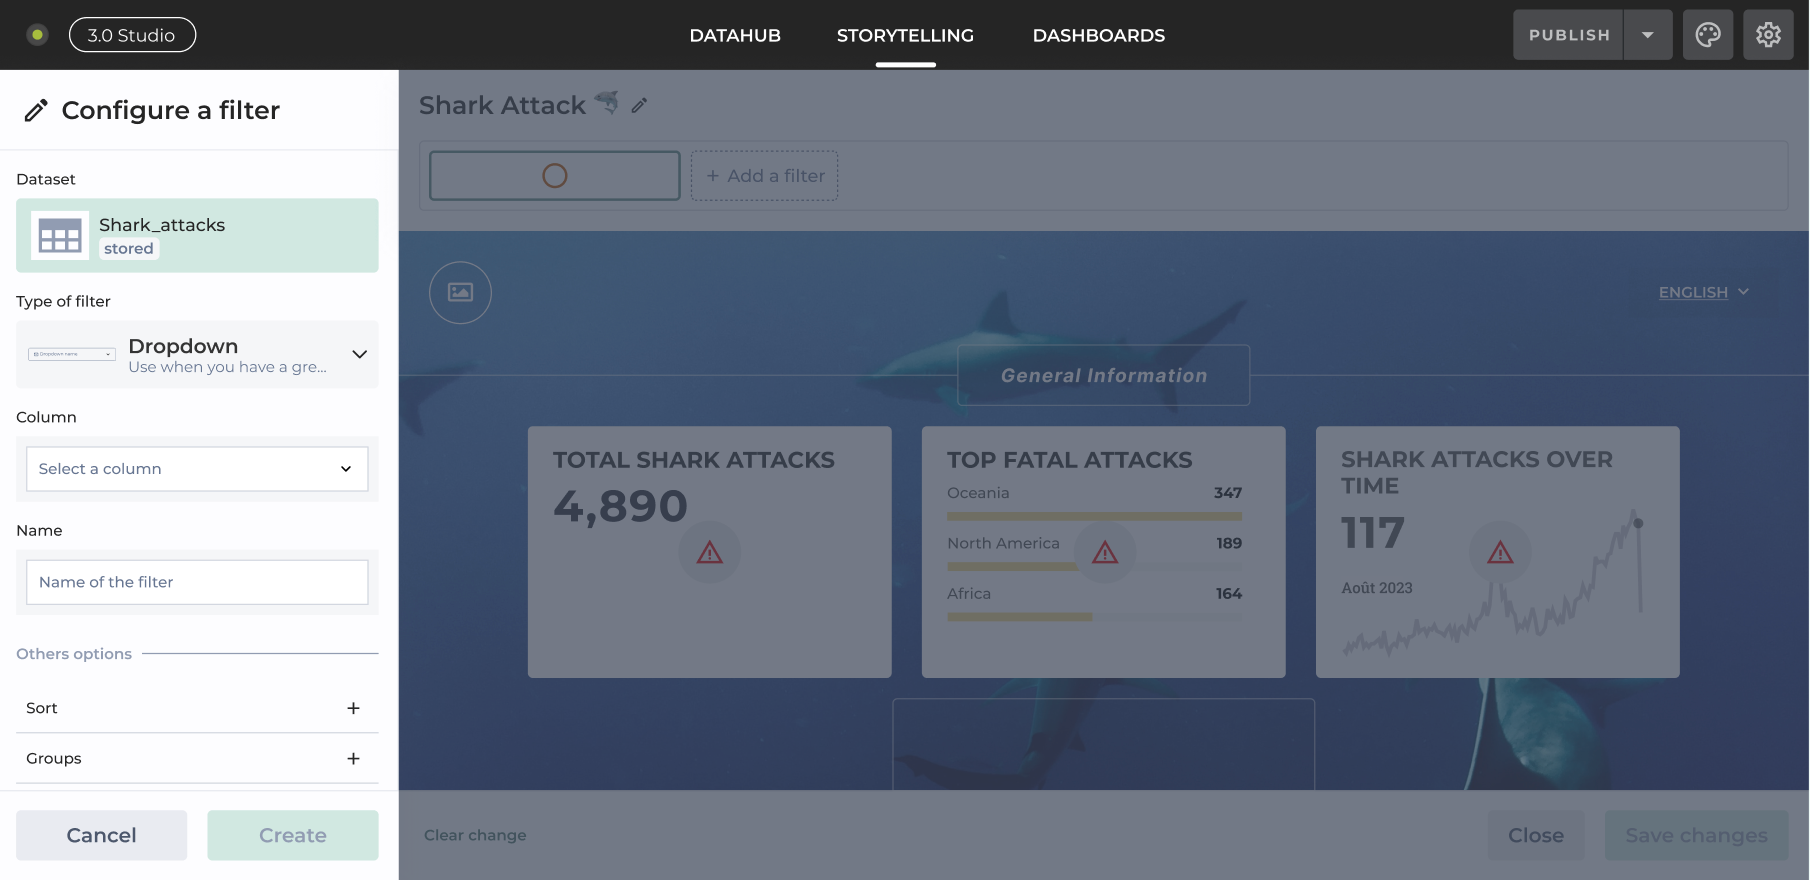Click the green status dot icon
This screenshot has height=880, width=1810.
[x=37, y=35]
